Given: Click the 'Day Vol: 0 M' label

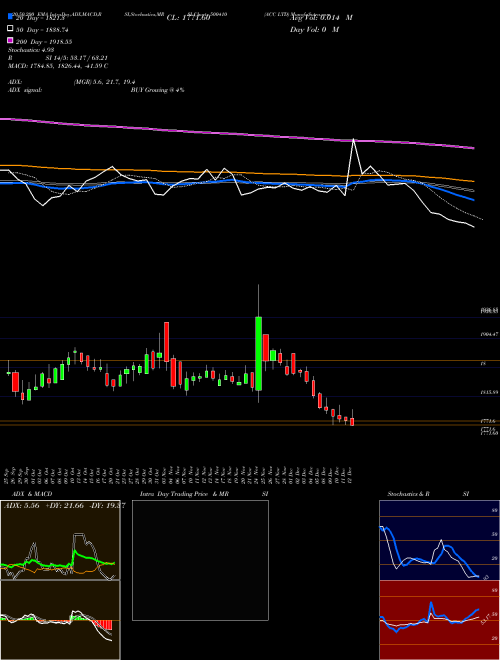Looking at the screenshot, I should click(314, 30).
